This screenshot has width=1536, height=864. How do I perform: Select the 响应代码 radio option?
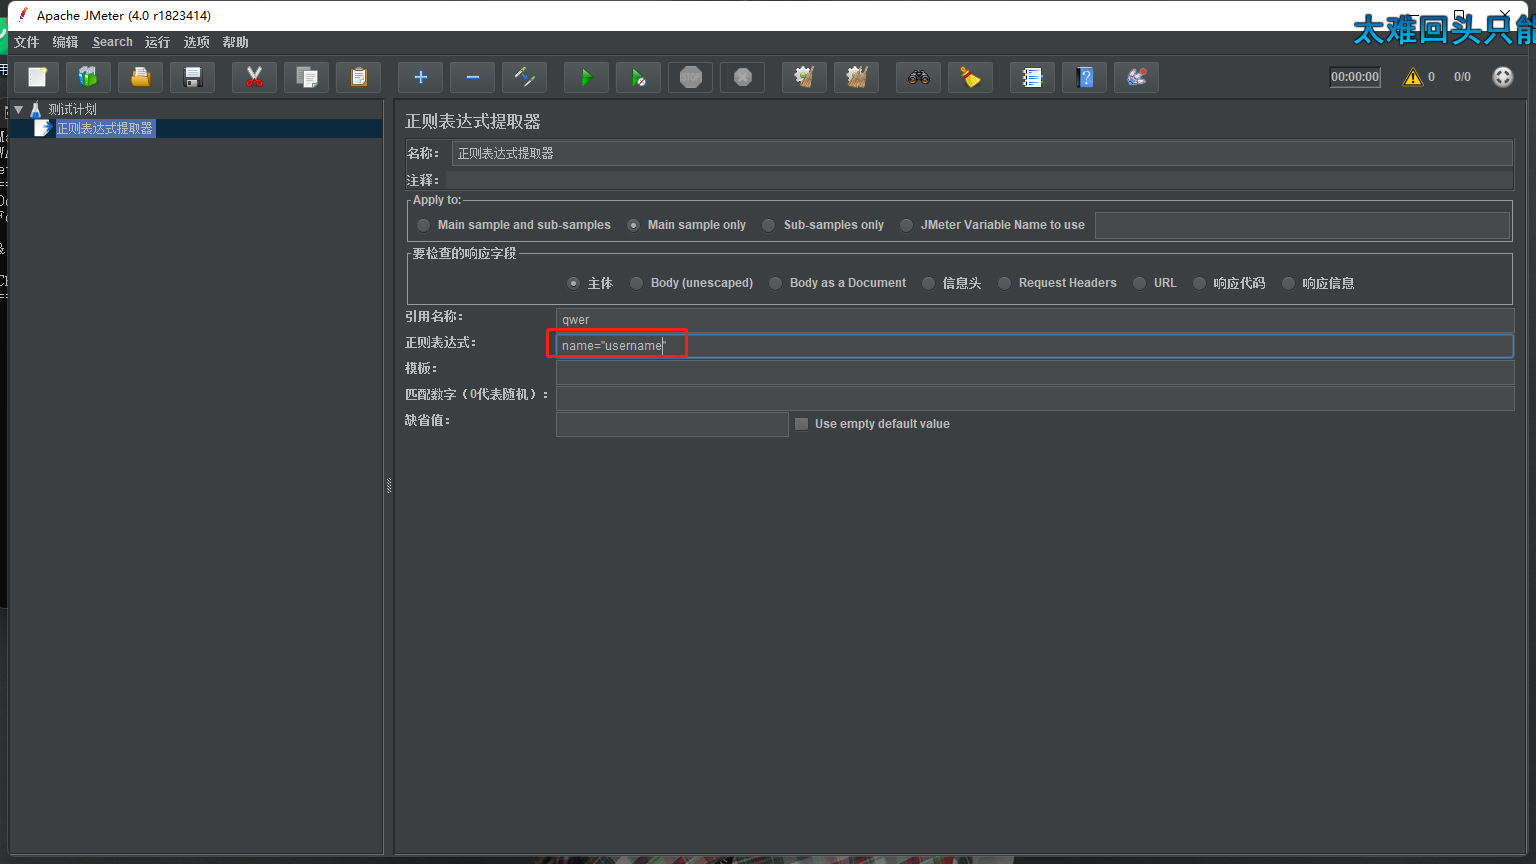[1199, 283]
